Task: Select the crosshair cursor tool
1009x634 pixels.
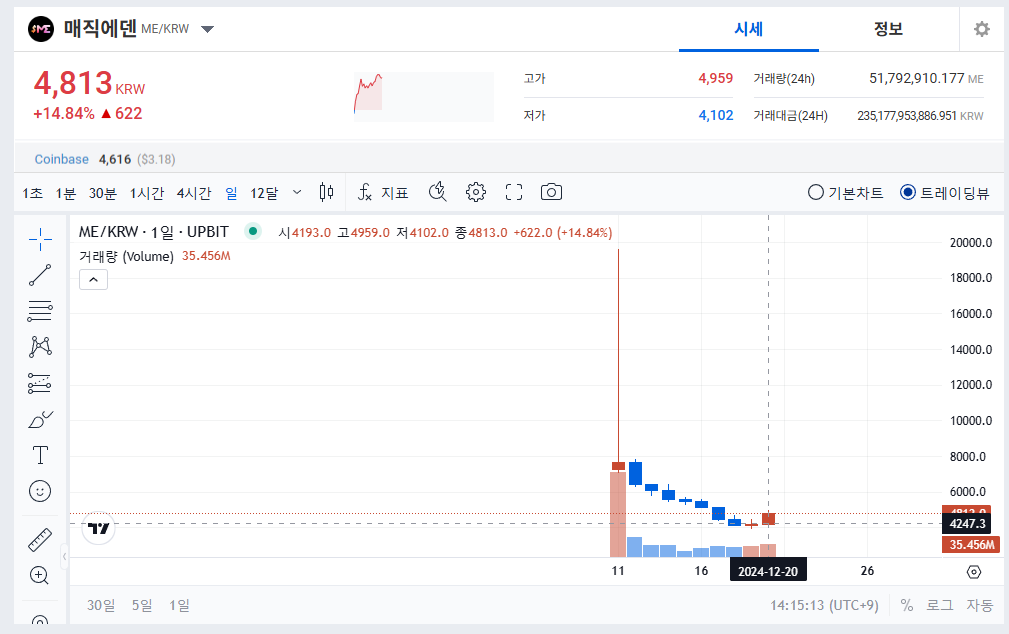Action: [40, 239]
